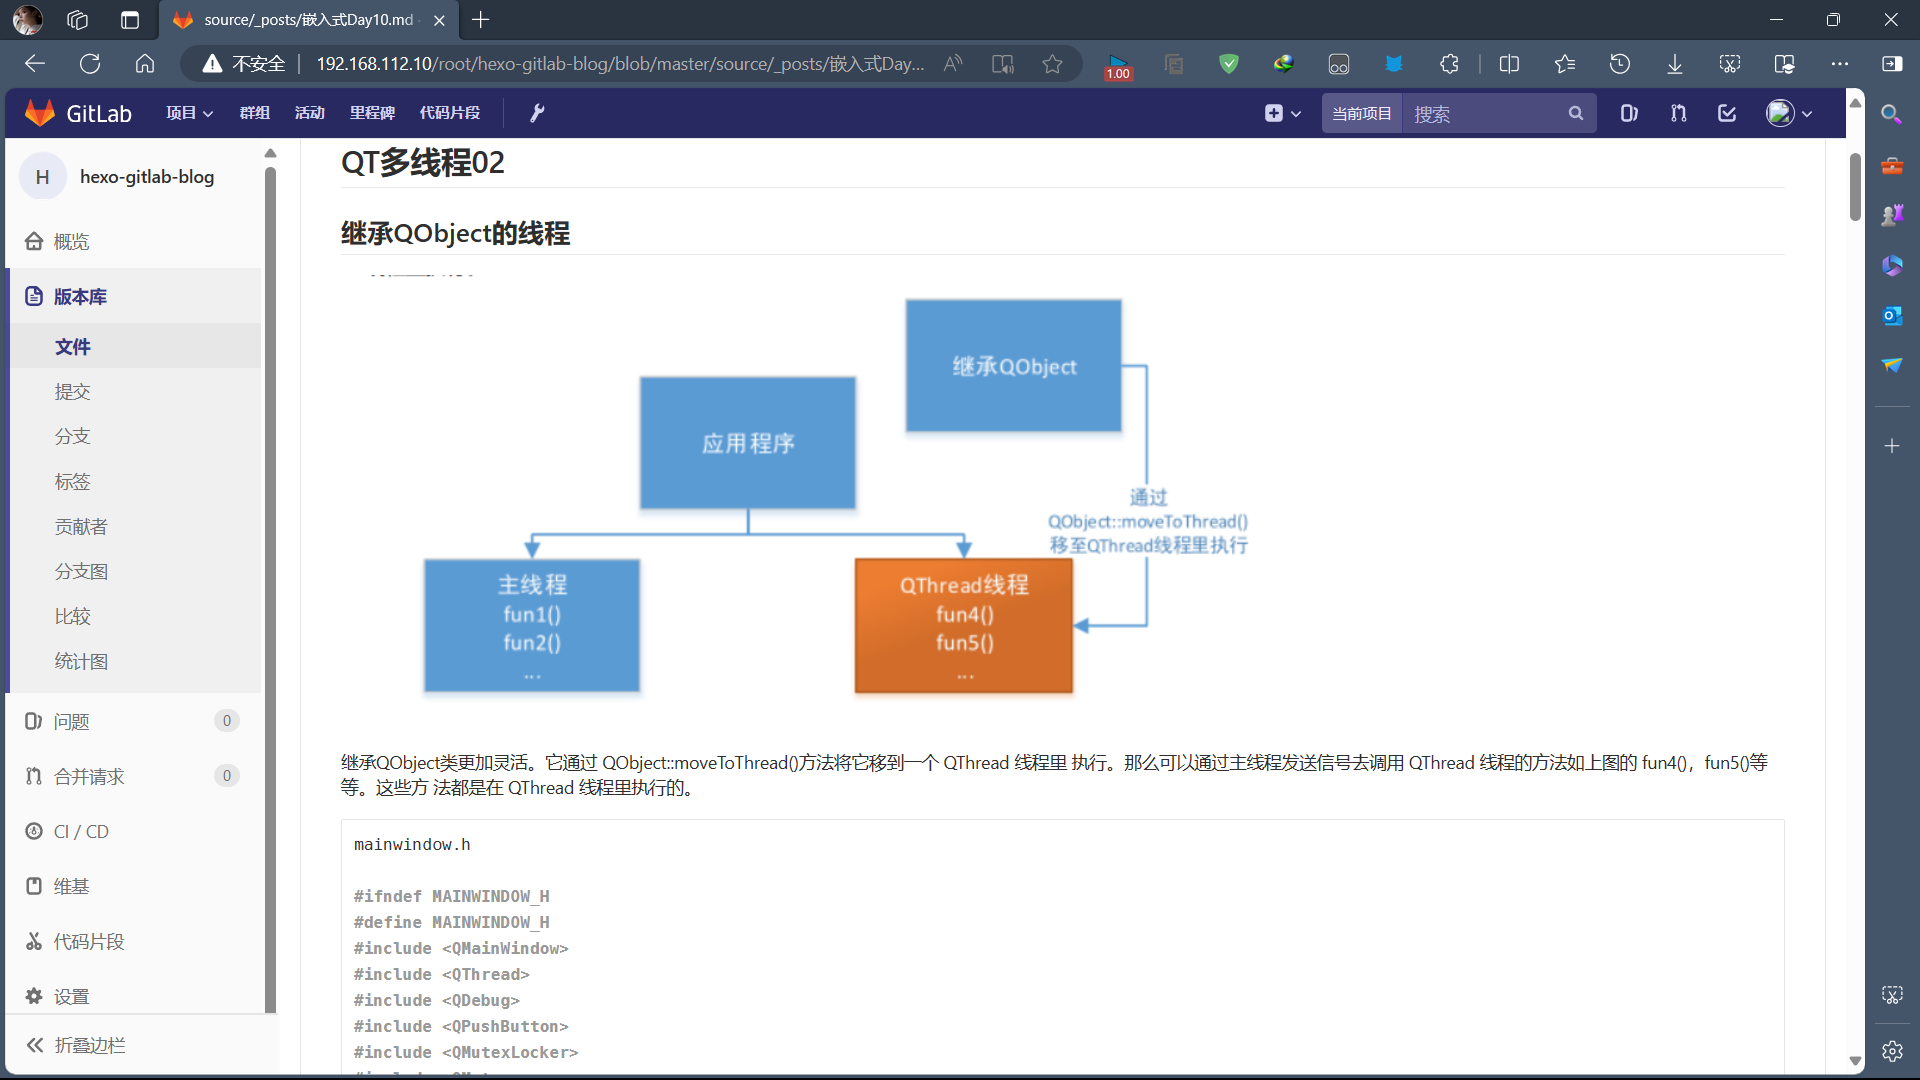
Task: Open issues icon in top navbar
Action: (1629, 113)
